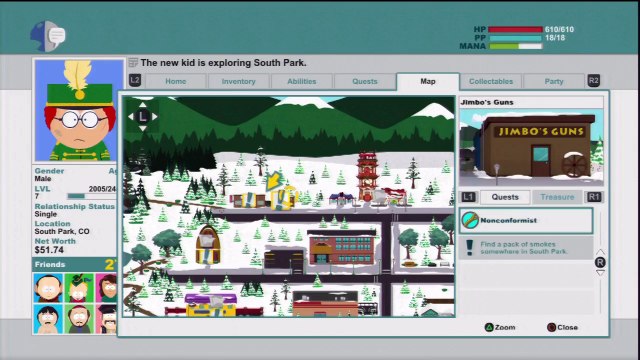Click the yellow arrow location marker on map
The height and width of the screenshot is (360, 640).
(x=273, y=180)
